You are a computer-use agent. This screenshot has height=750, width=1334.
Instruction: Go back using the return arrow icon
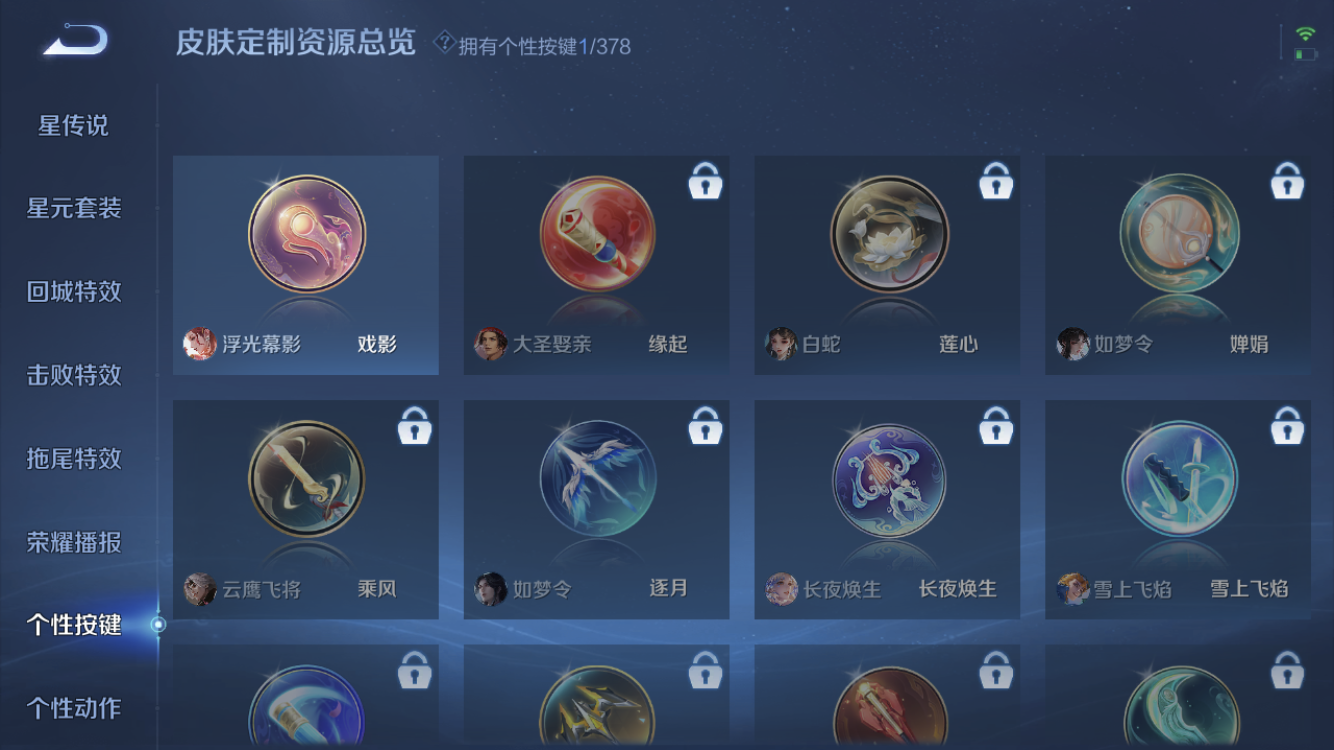[x=75, y=40]
